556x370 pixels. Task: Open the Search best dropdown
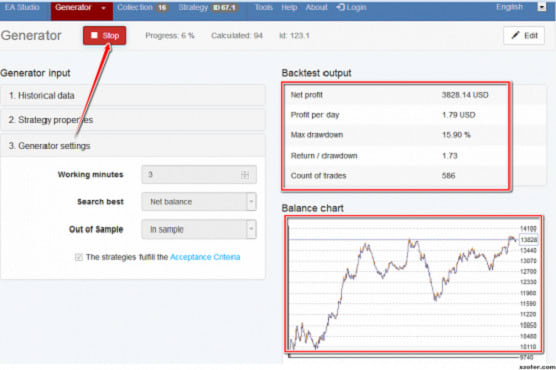pyautogui.click(x=199, y=201)
